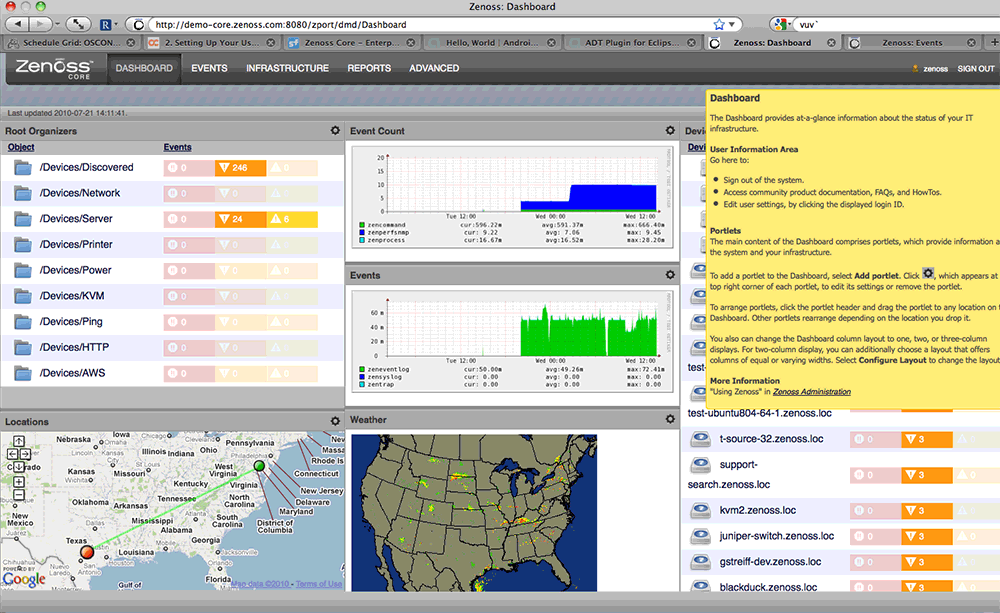This screenshot has width=1000, height=613.
Task: Open the Zenoss Administration help link
Action: [x=812, y=392]
